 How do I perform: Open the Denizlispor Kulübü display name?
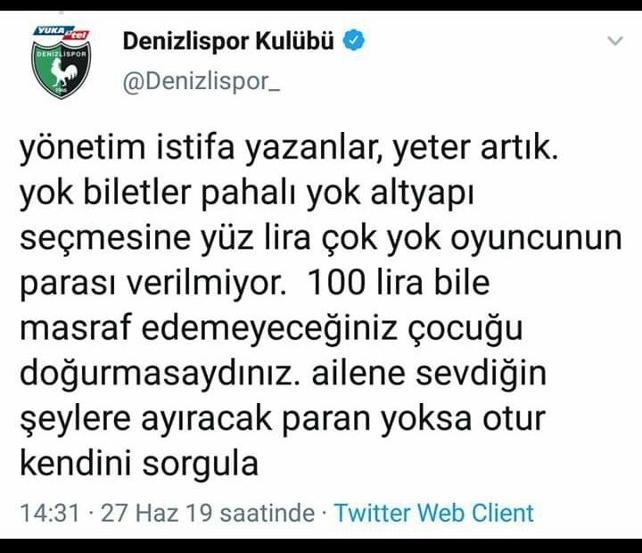point(228,41)
